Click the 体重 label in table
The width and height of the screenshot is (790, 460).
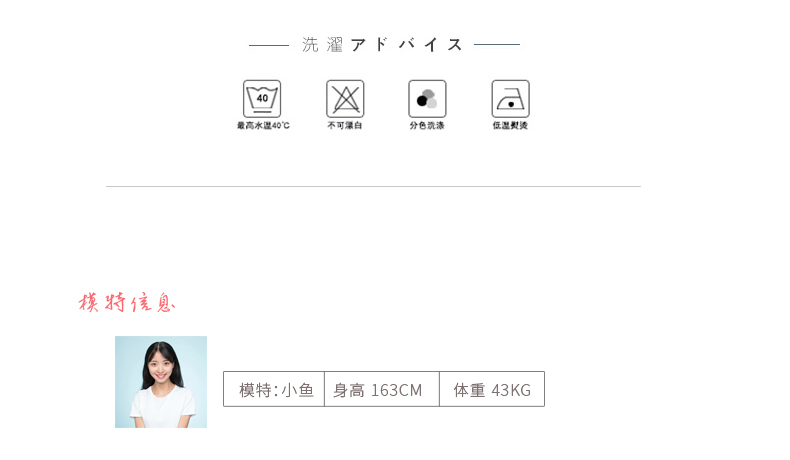click(x=469, y=390)
